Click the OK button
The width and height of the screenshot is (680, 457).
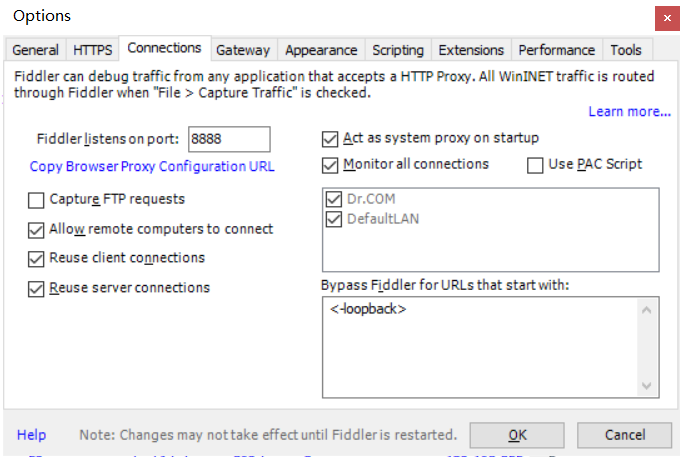point(517,435)
